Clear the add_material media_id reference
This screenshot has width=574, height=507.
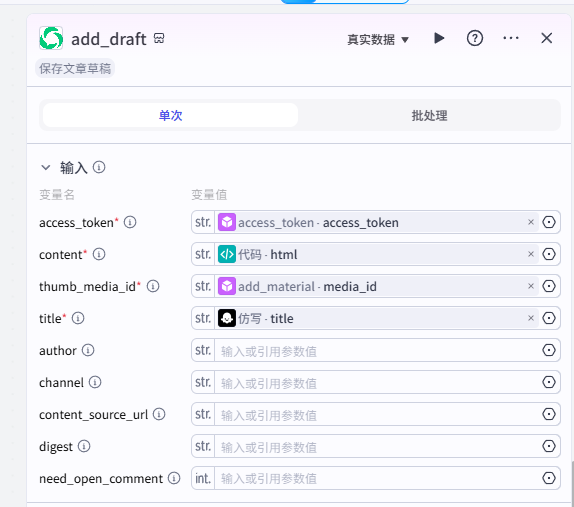531,286
